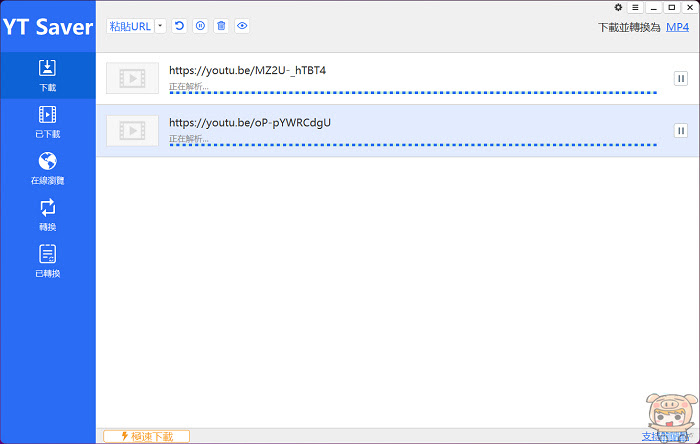Click the resume-all circular arrow icon
The height and width of the screenshot is (444, 700).
pyautogui.click(x=179, y=26)
